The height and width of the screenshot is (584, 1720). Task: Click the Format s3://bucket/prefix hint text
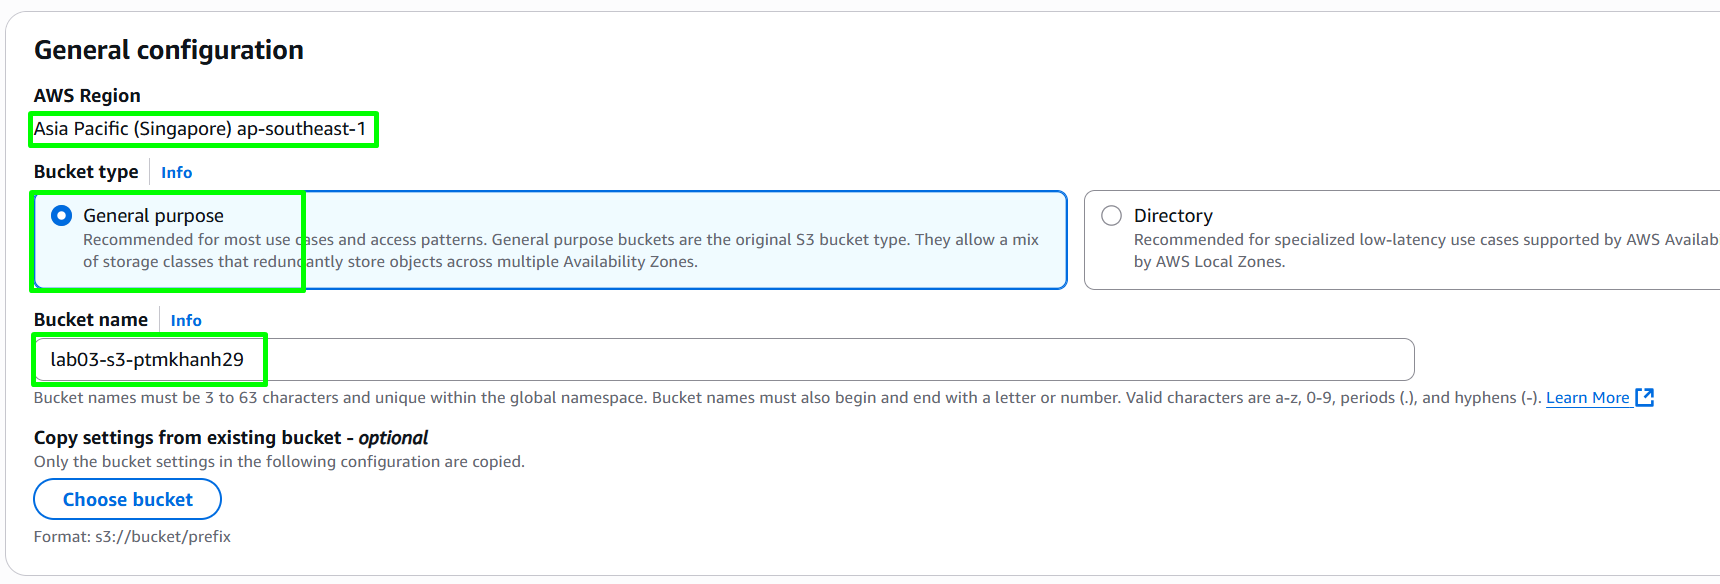[132, 537]
